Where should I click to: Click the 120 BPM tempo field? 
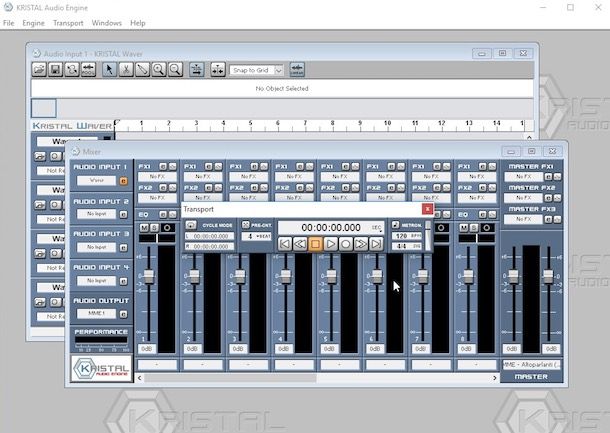[407, 236]
